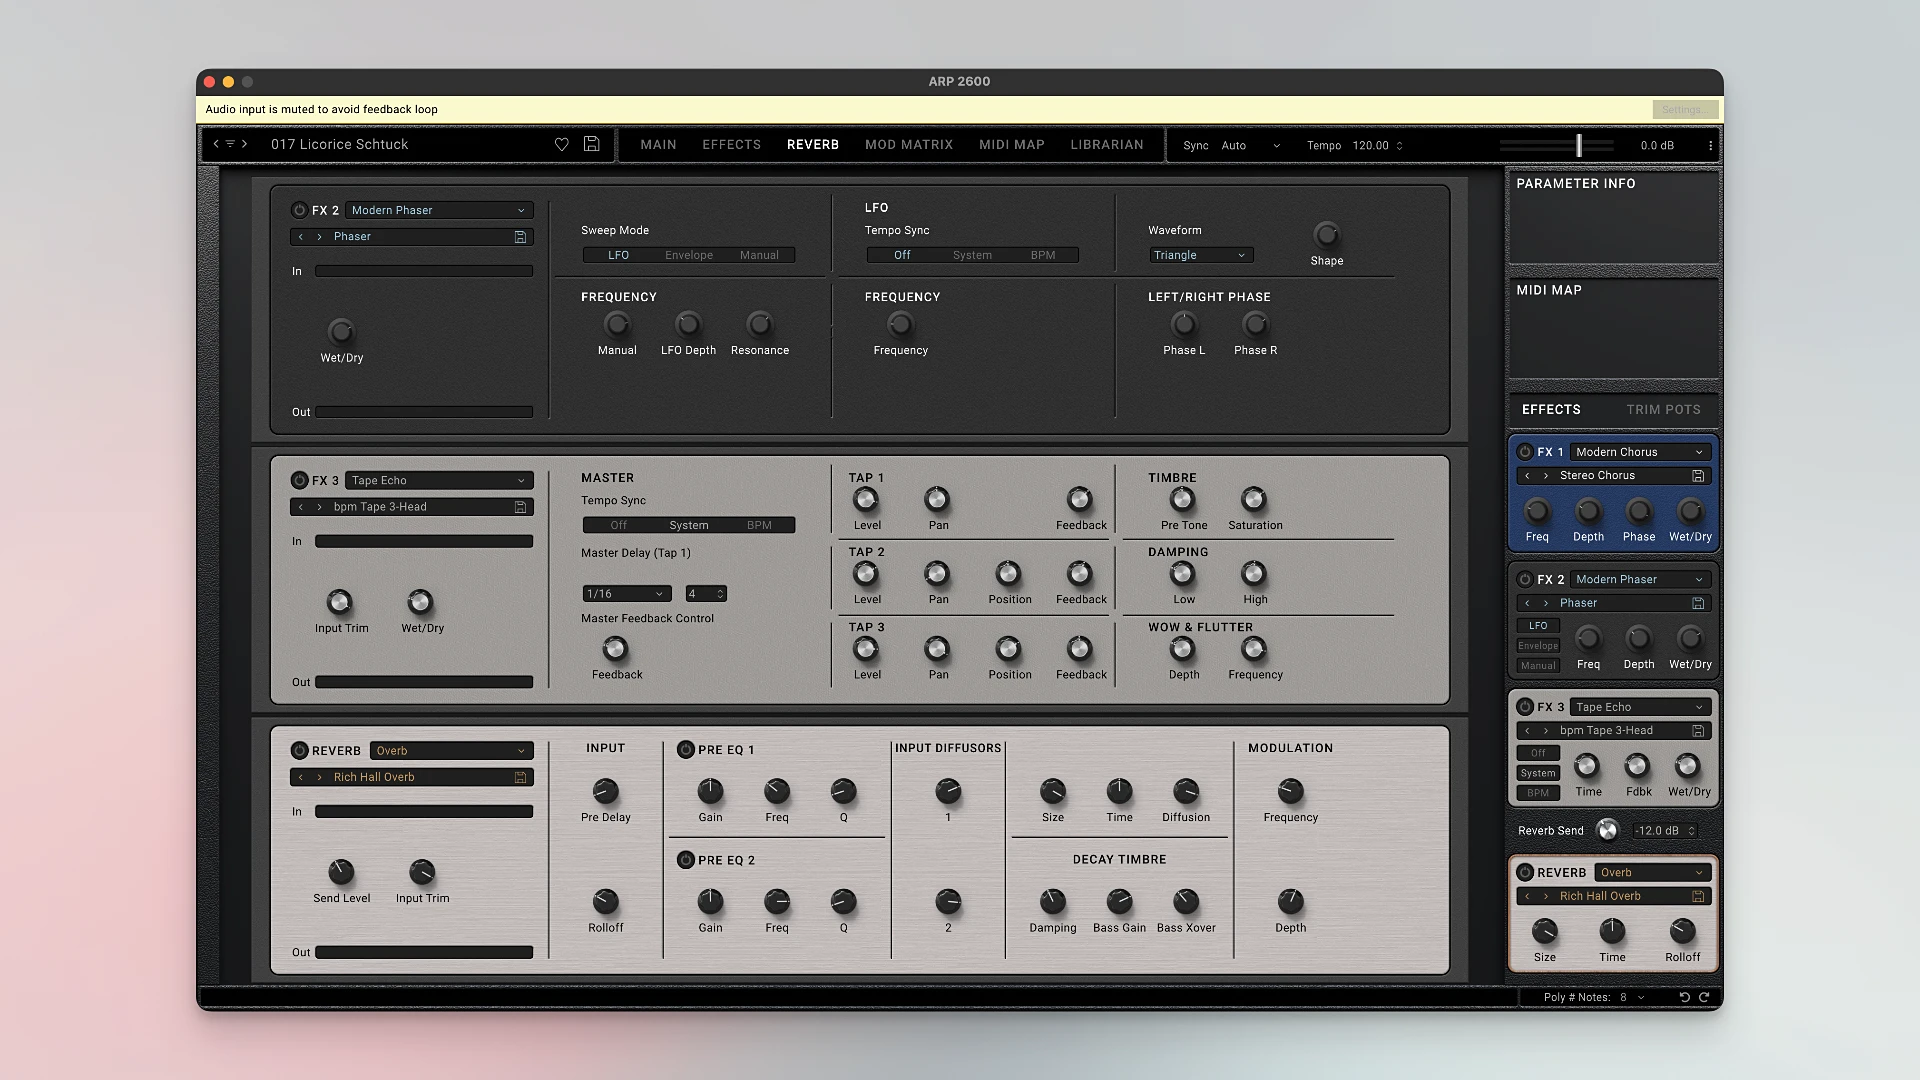Save the Rich Hall Overb reverb preset

pos(520,777)
